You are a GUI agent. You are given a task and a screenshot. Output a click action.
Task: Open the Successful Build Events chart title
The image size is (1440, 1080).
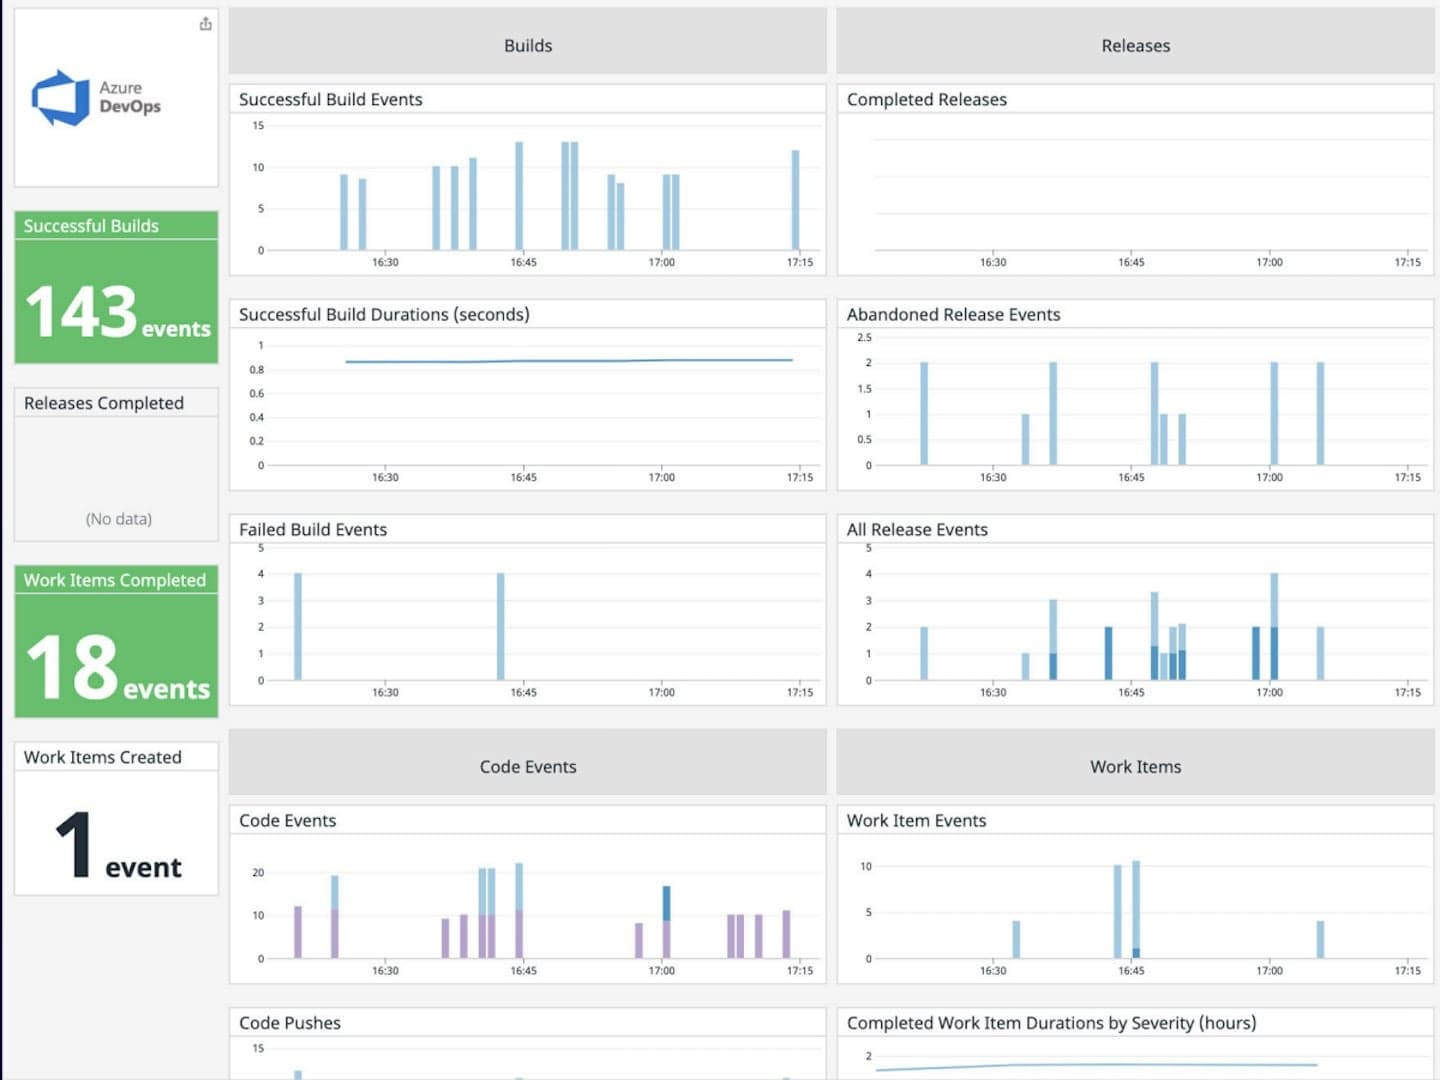(330, 99)
